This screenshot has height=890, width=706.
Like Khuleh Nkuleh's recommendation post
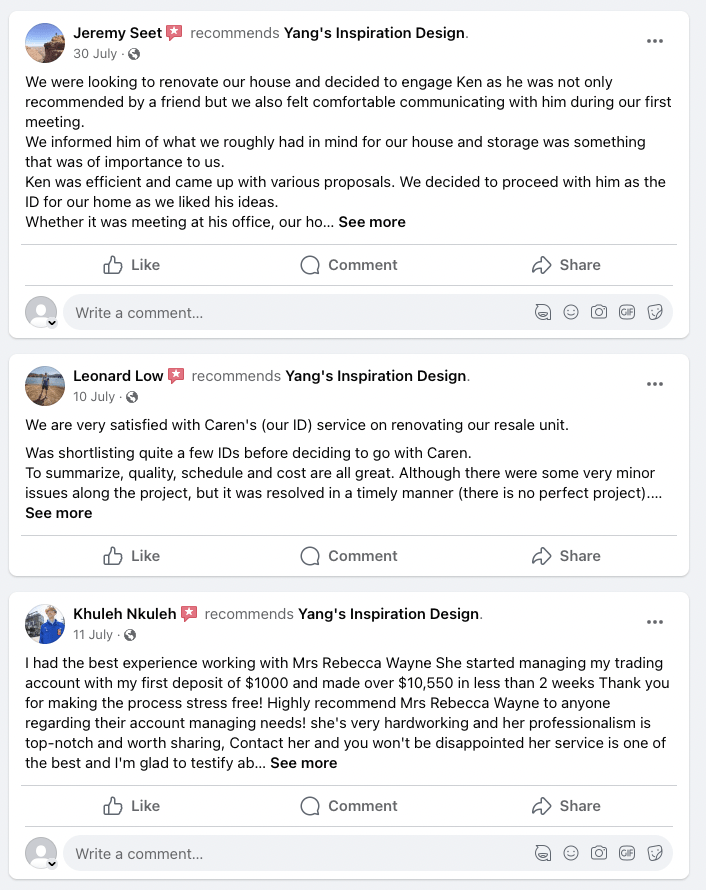click(132, 806)
